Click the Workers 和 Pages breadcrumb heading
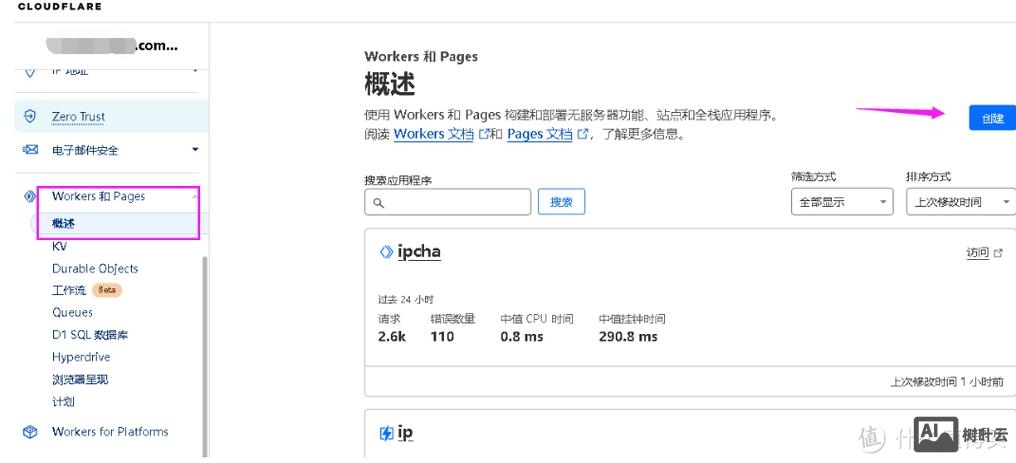The width and height of the screenshot is (1016, 463). [x=421, y=56]
